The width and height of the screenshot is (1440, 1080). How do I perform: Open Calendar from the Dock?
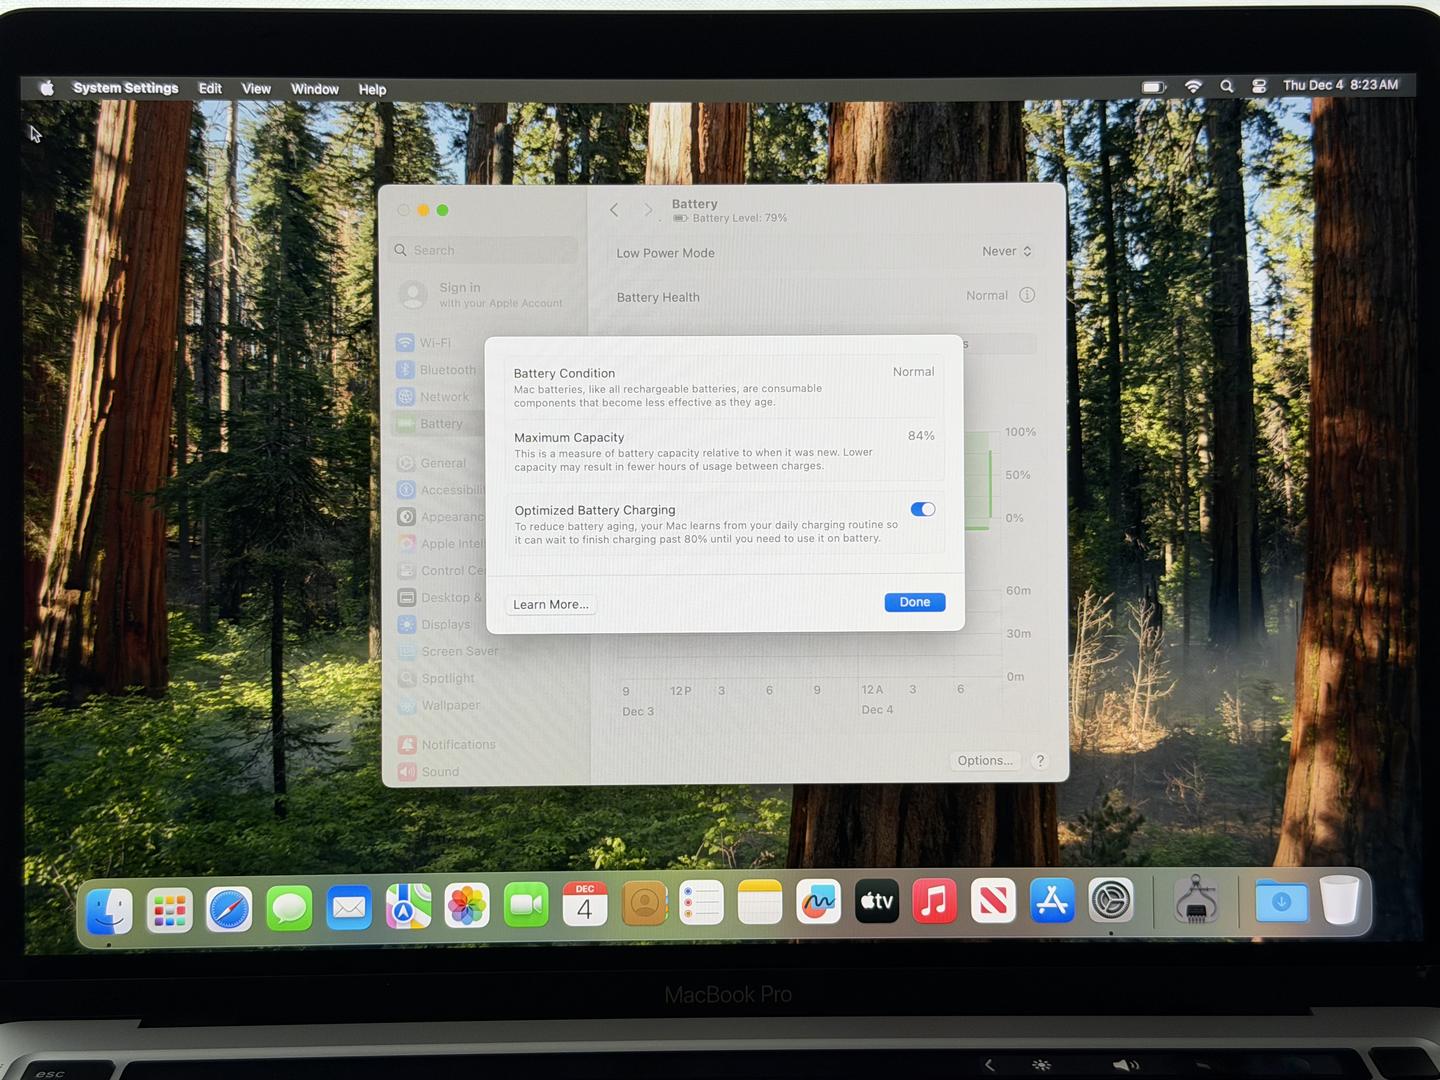(585, 905)
